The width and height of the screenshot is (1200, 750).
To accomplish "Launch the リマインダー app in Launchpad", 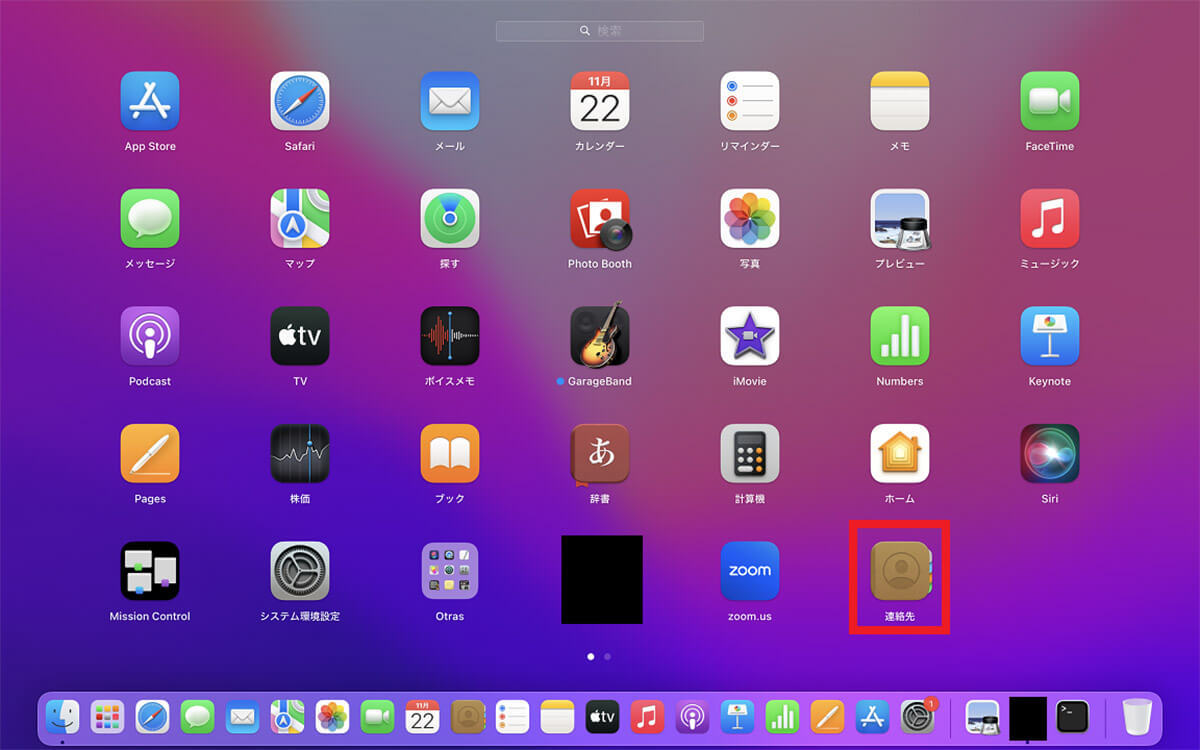I will pyautogui.click(x=750, y=101).
